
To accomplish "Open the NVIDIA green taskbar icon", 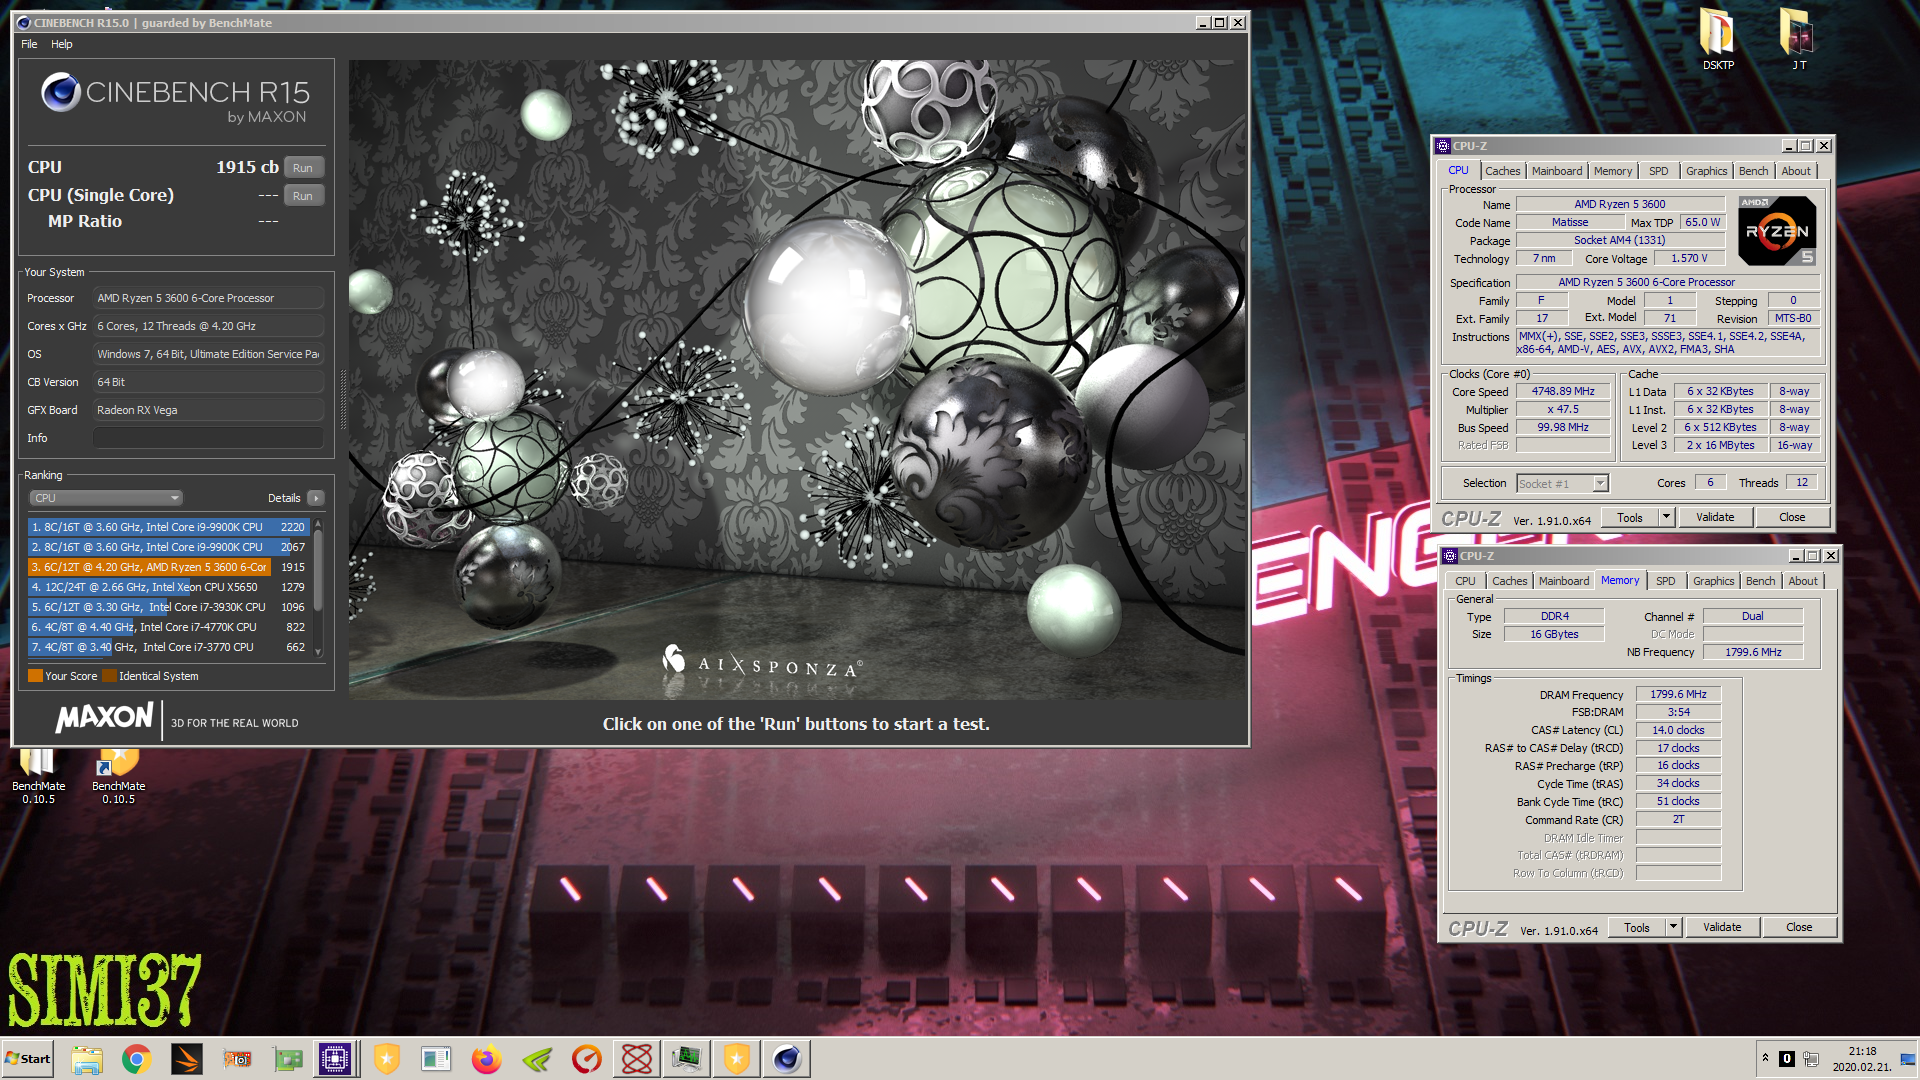I will point(537,1059).
